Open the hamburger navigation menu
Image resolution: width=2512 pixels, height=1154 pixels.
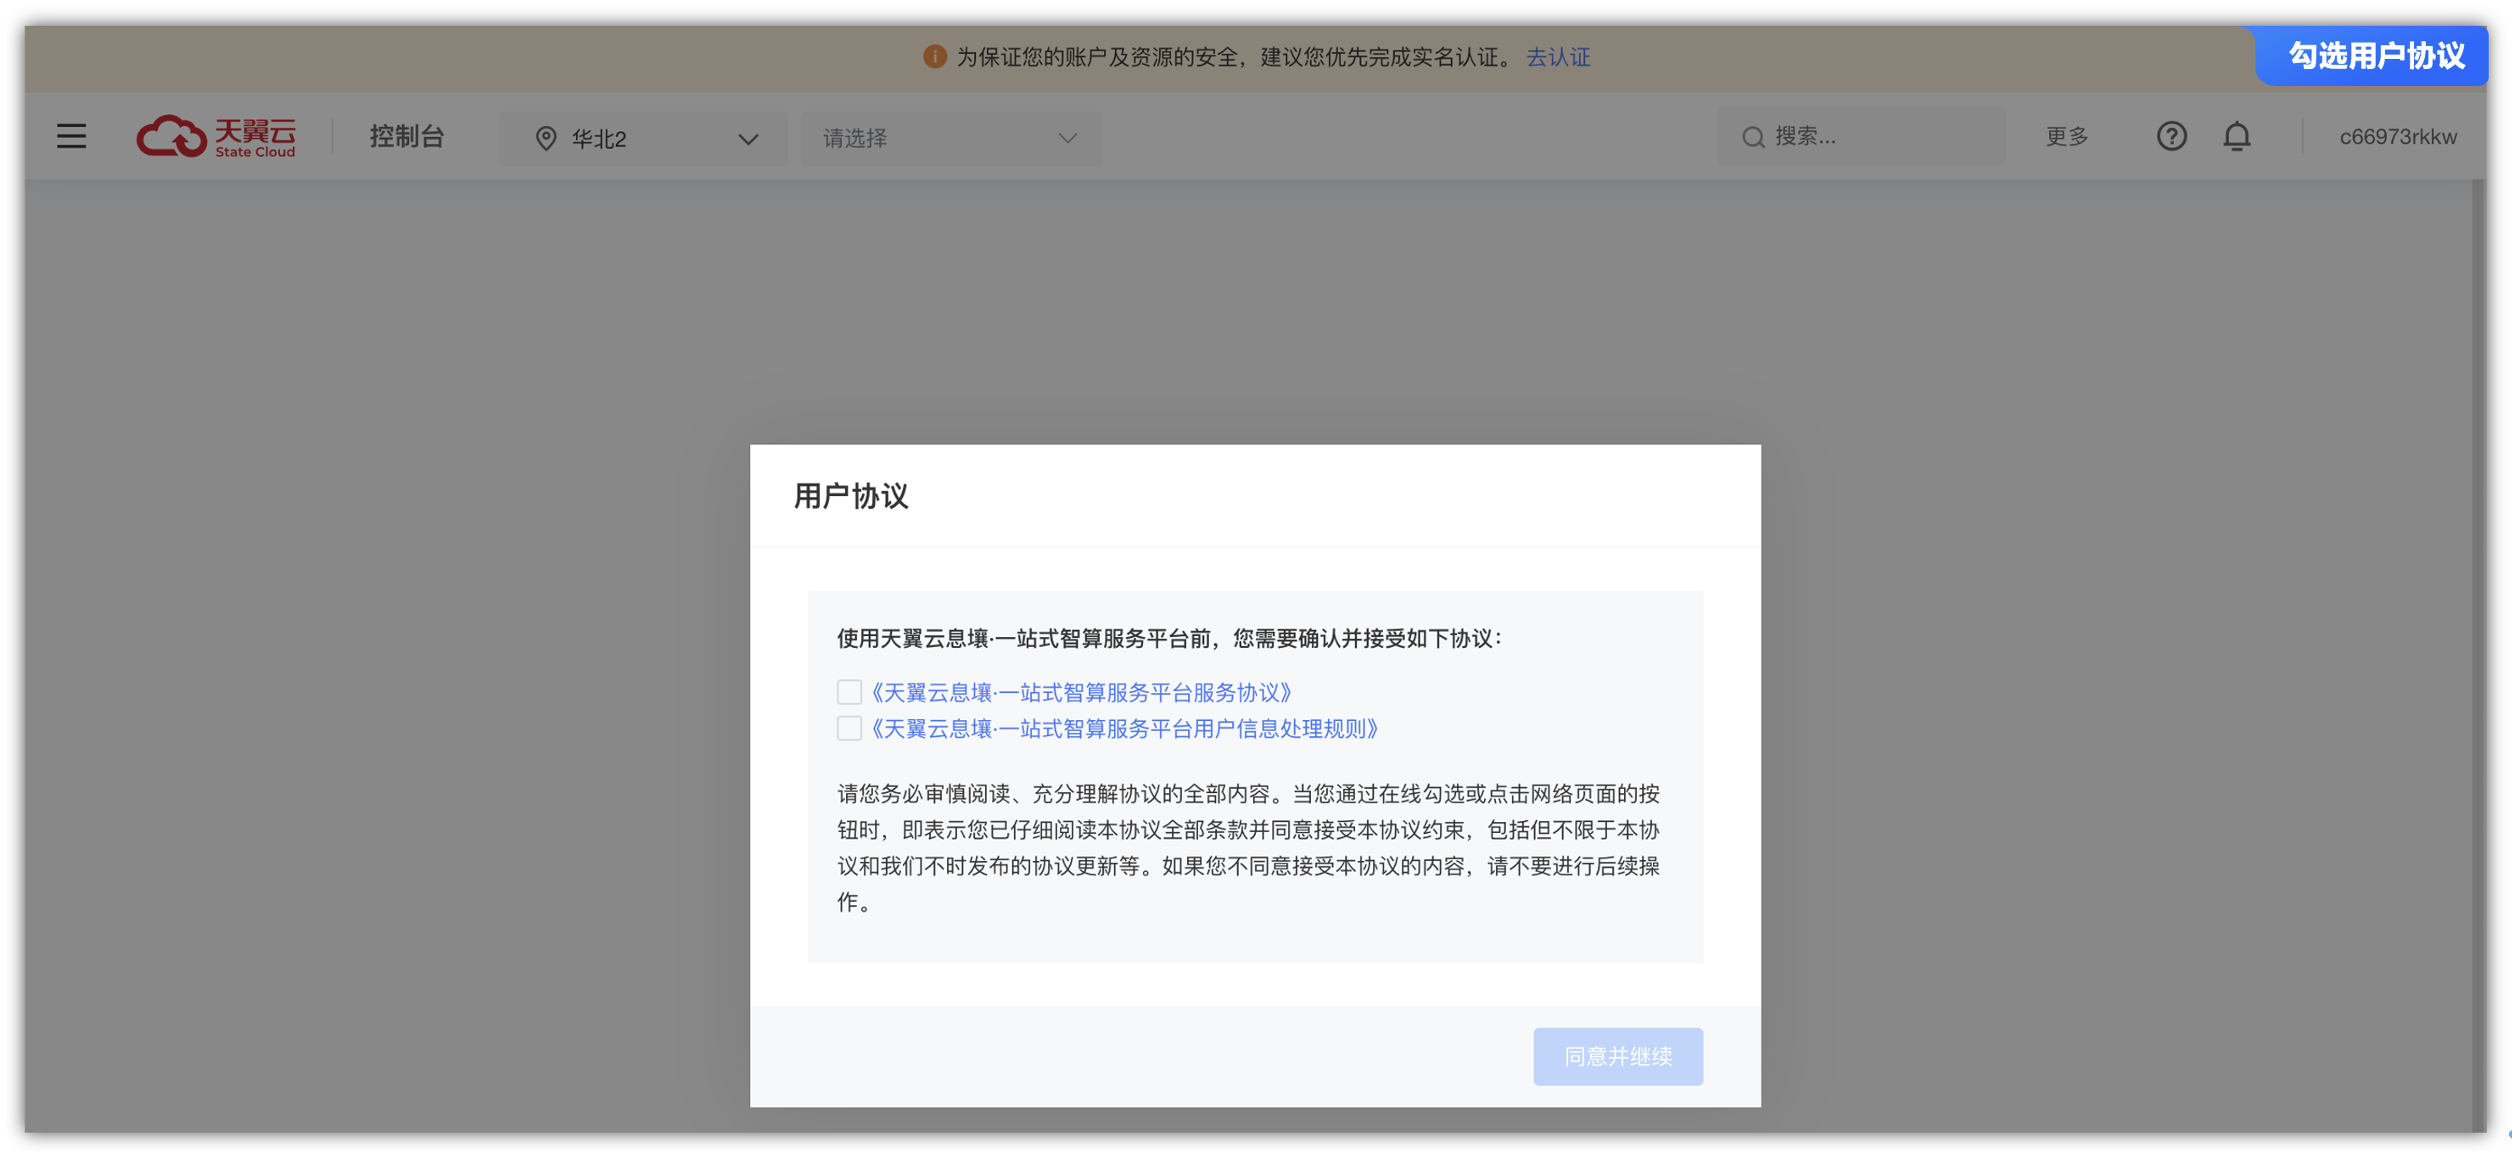pyautogui.click(x=71, y=136)
